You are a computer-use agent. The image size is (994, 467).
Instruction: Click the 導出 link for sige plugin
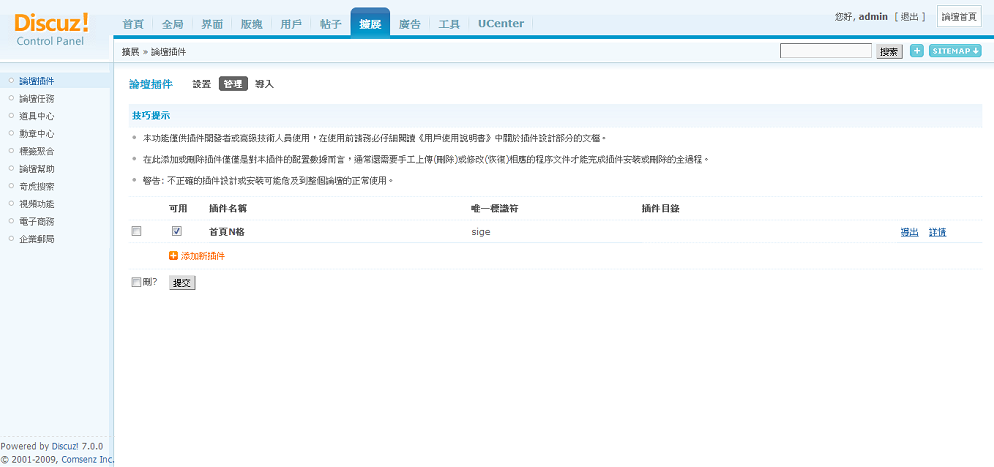909,232
